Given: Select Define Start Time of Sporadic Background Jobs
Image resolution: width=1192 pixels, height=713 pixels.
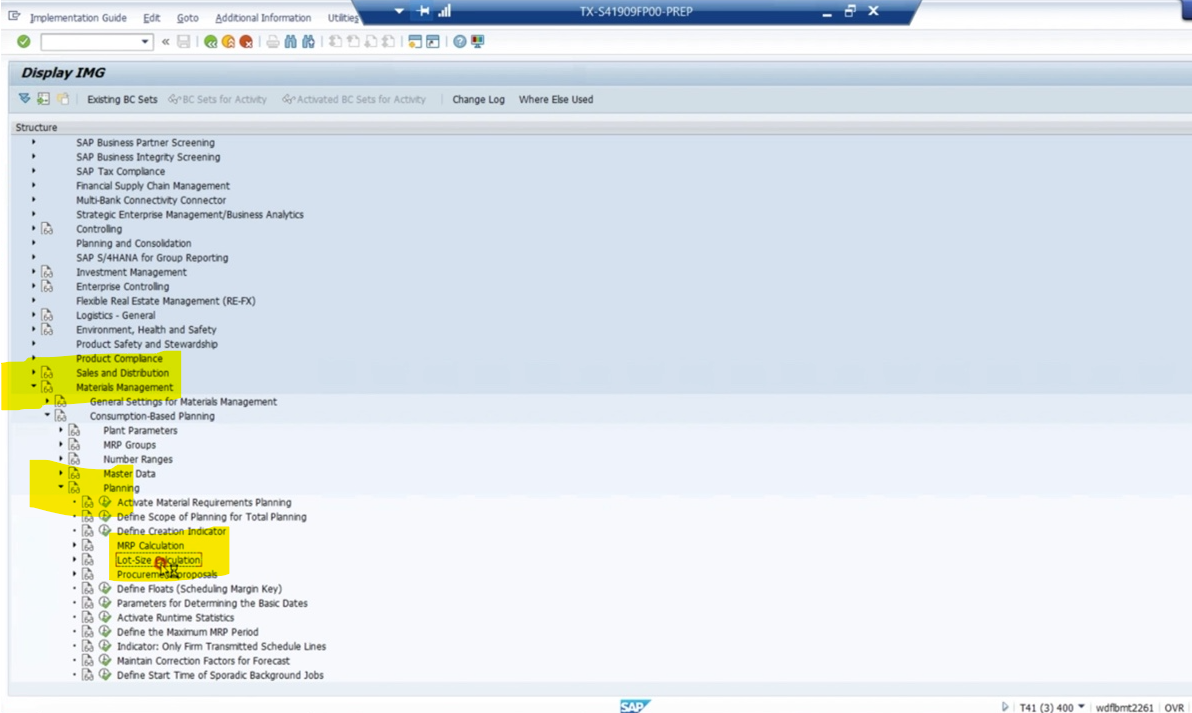Looking at the screenshot, I should 220,675.
